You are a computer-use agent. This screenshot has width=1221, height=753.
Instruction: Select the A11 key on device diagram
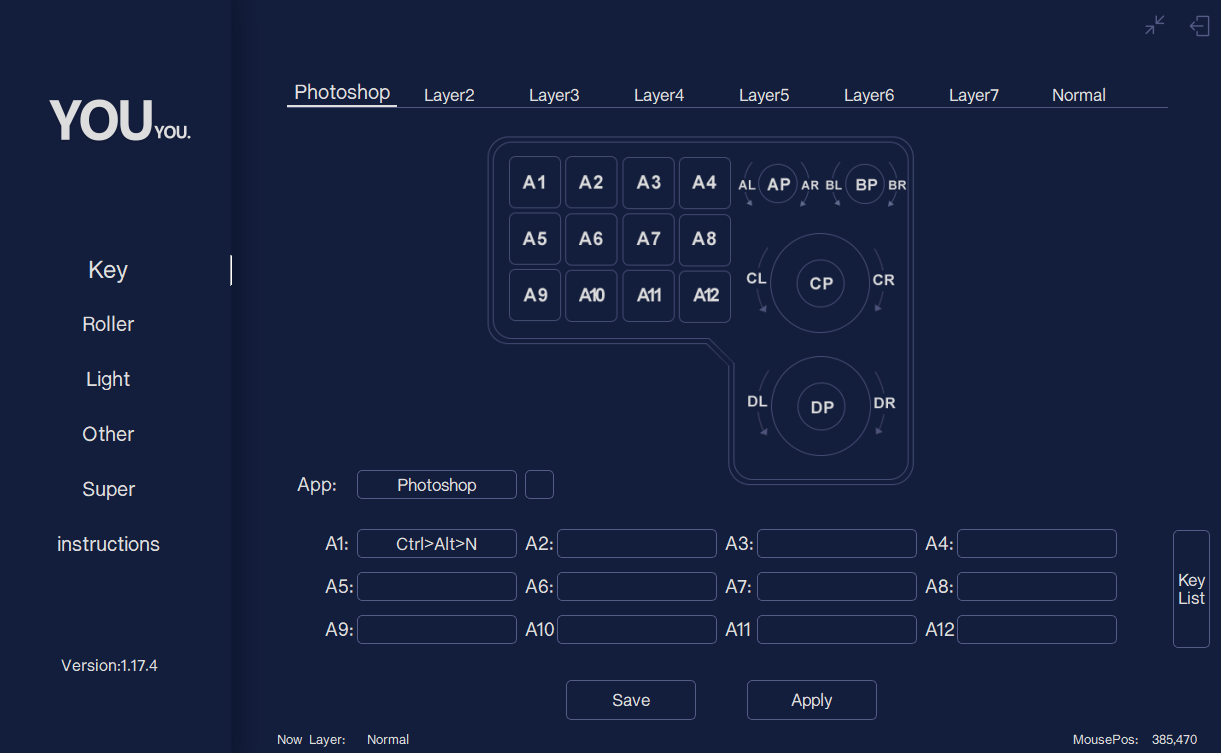coord(648,295)
